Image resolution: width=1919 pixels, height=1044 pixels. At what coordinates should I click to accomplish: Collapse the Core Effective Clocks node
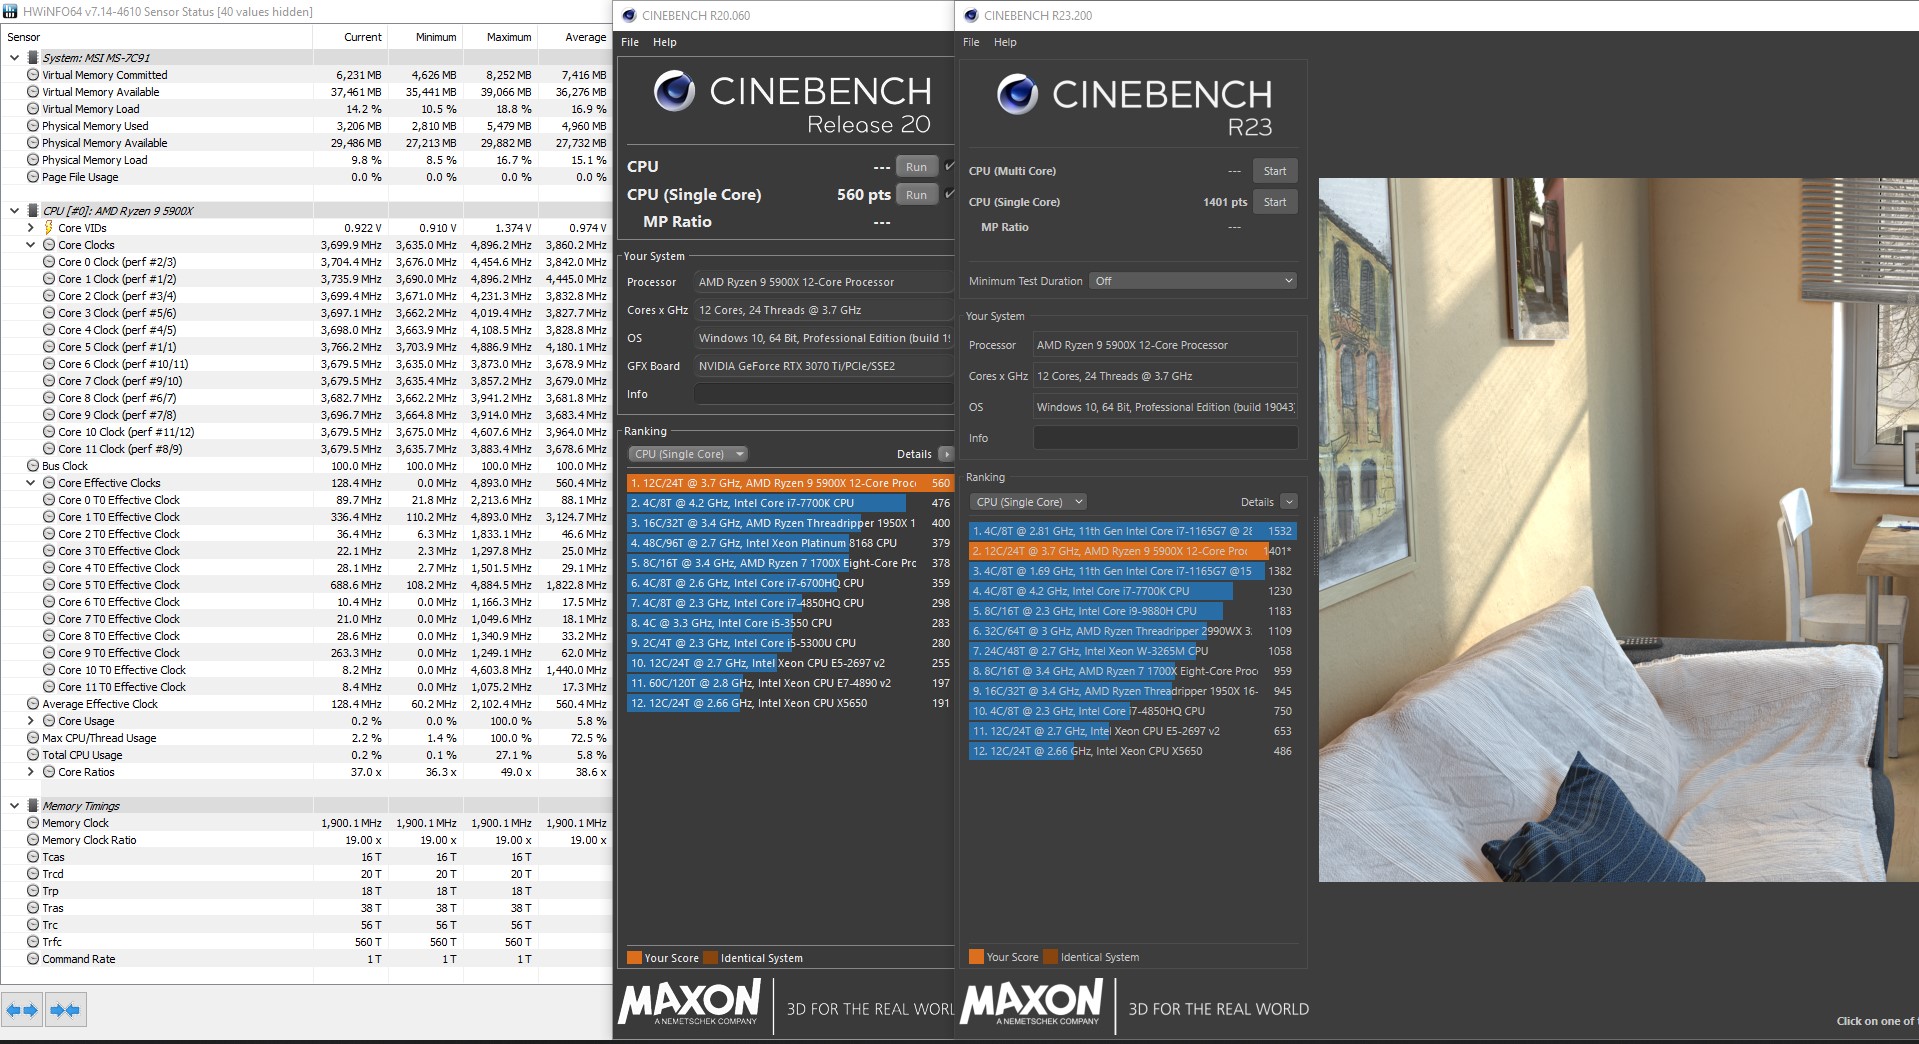31,483
